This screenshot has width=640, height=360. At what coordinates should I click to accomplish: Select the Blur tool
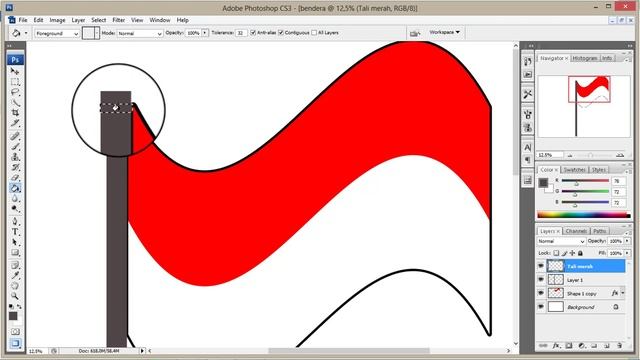[x=15, y=198]
